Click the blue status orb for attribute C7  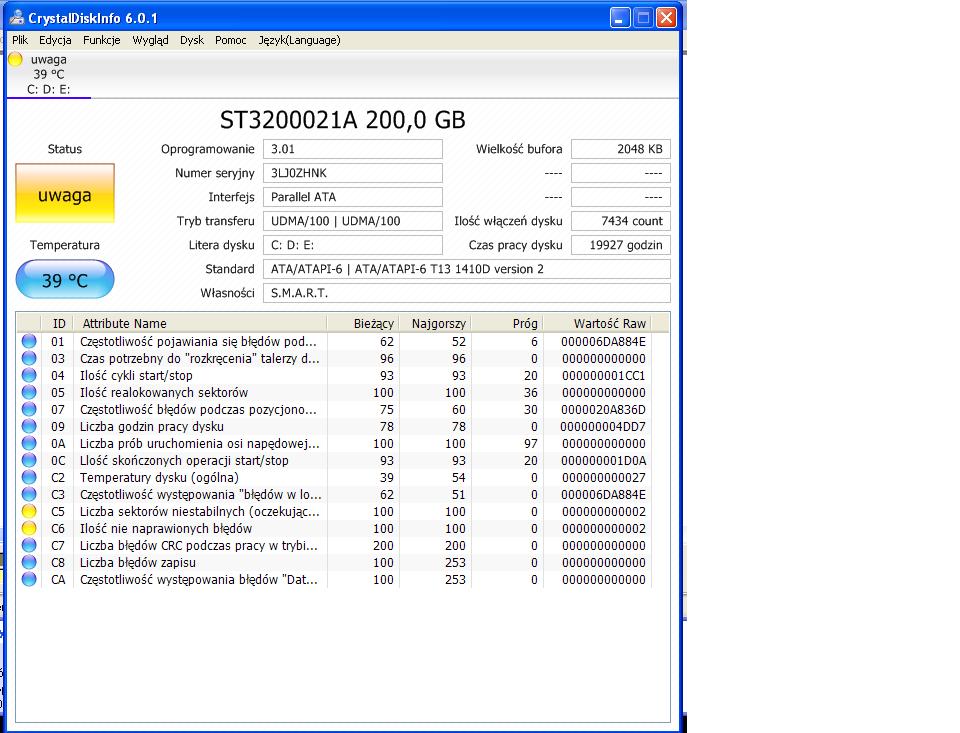(29, 545)
